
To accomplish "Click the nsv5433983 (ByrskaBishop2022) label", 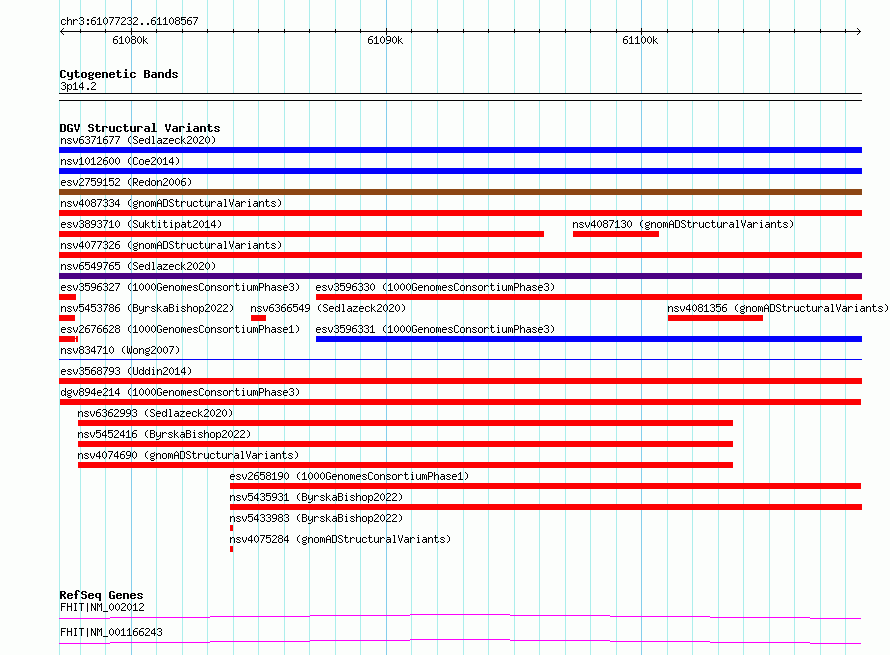I will click(x=316, y=518).
